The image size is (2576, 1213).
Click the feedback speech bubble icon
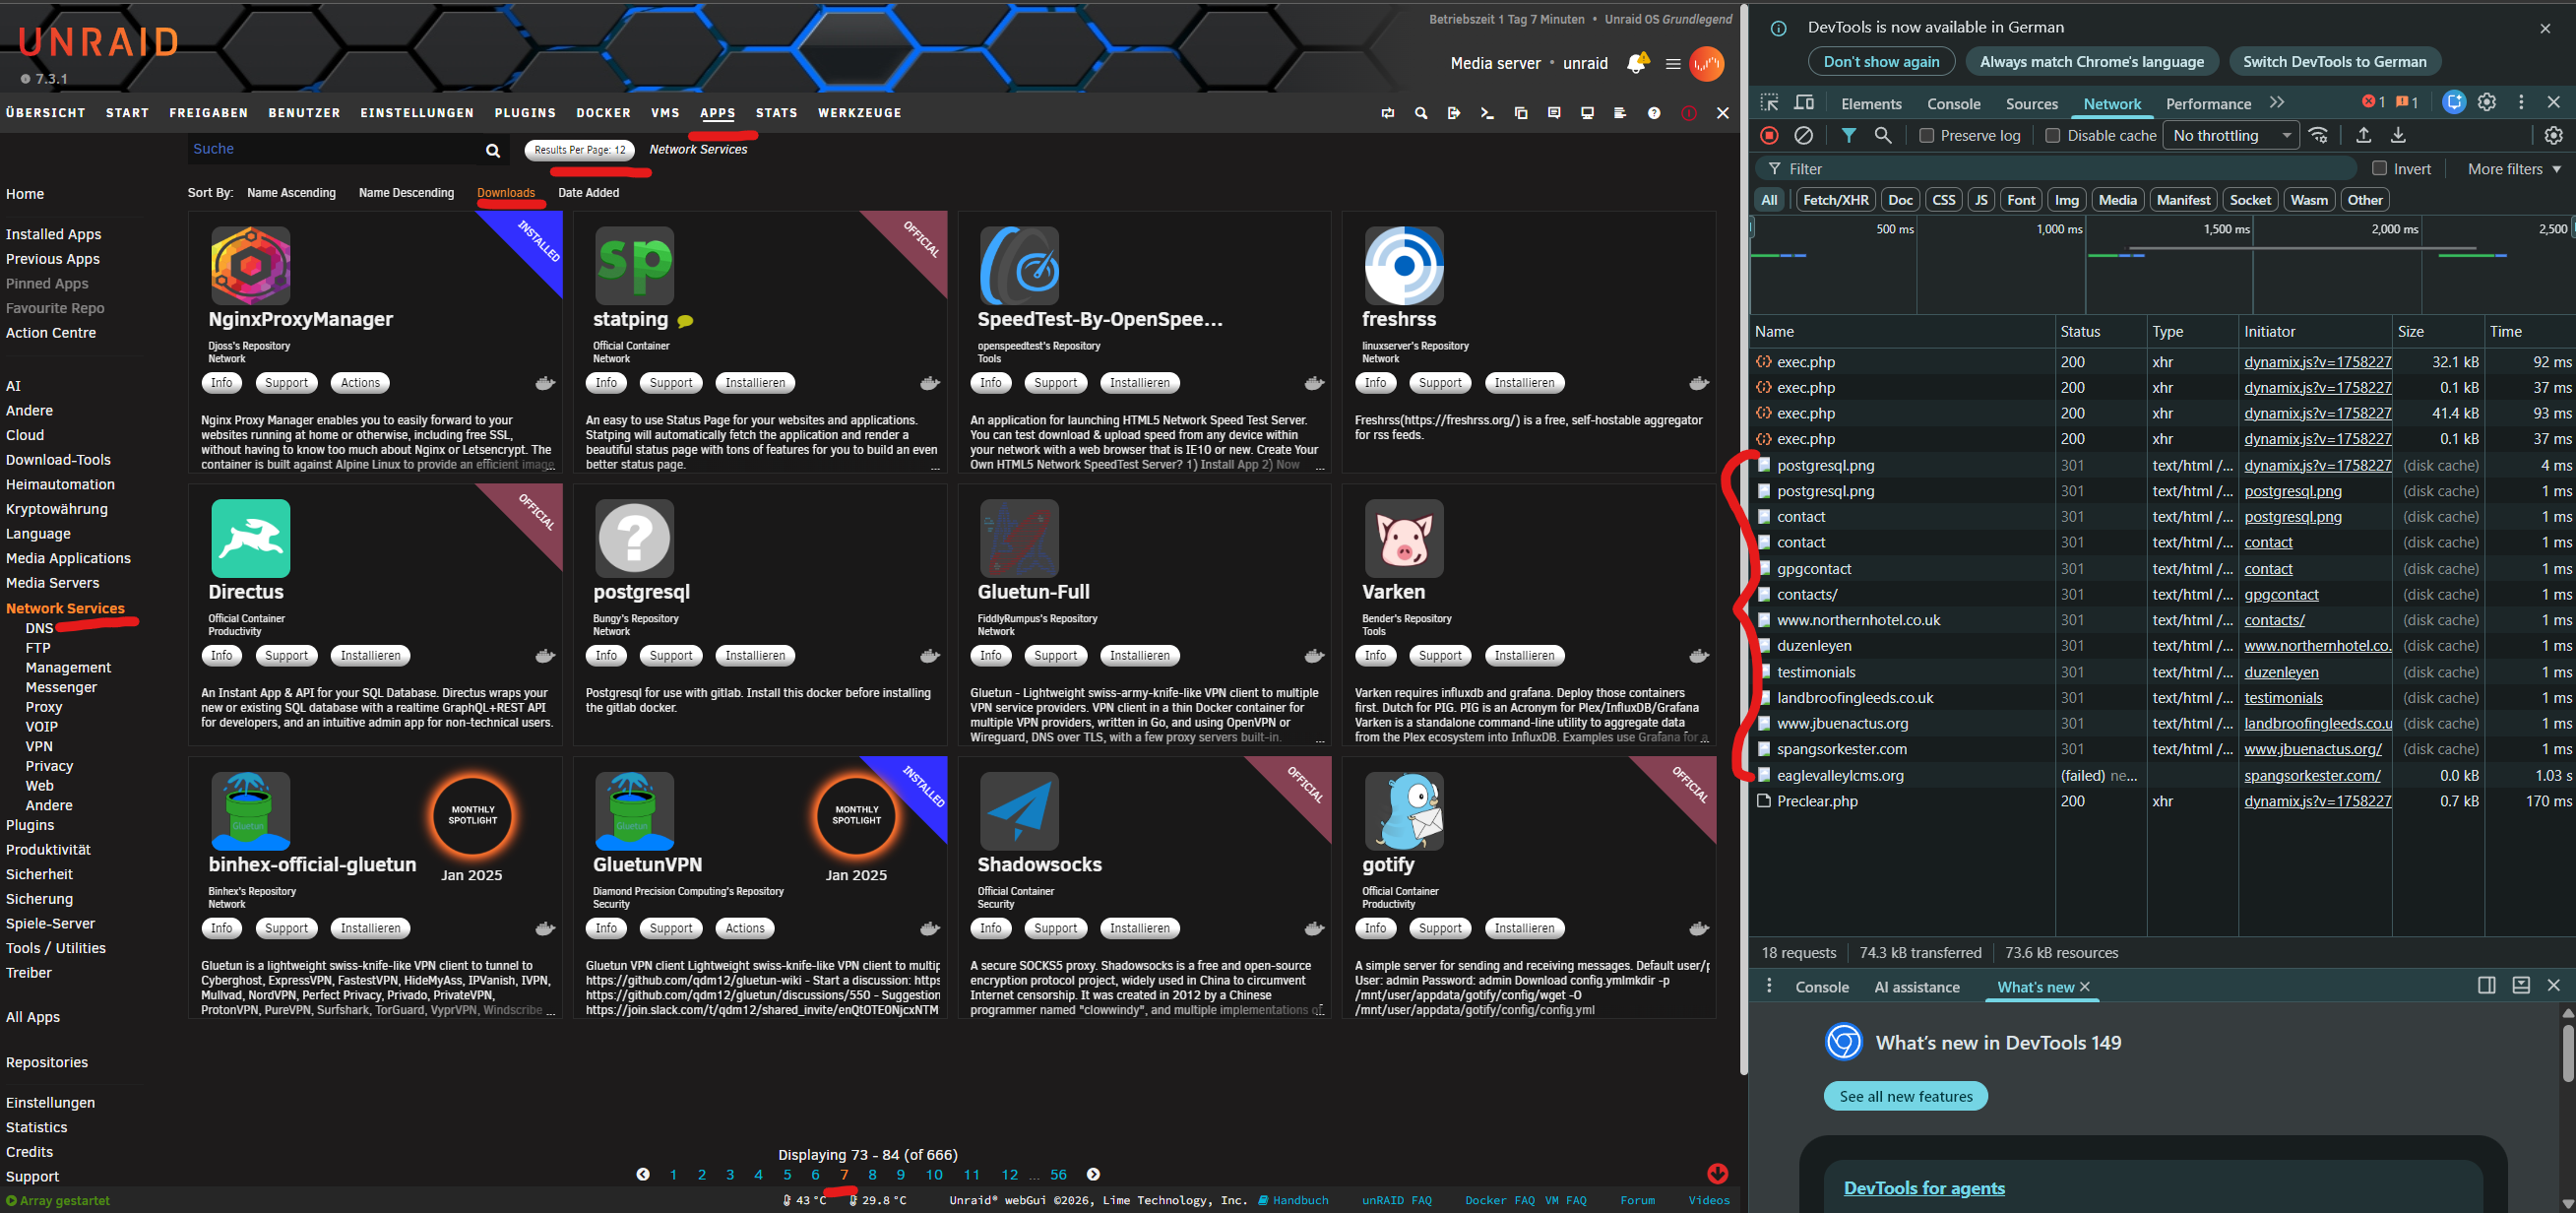pos(1554,113)
